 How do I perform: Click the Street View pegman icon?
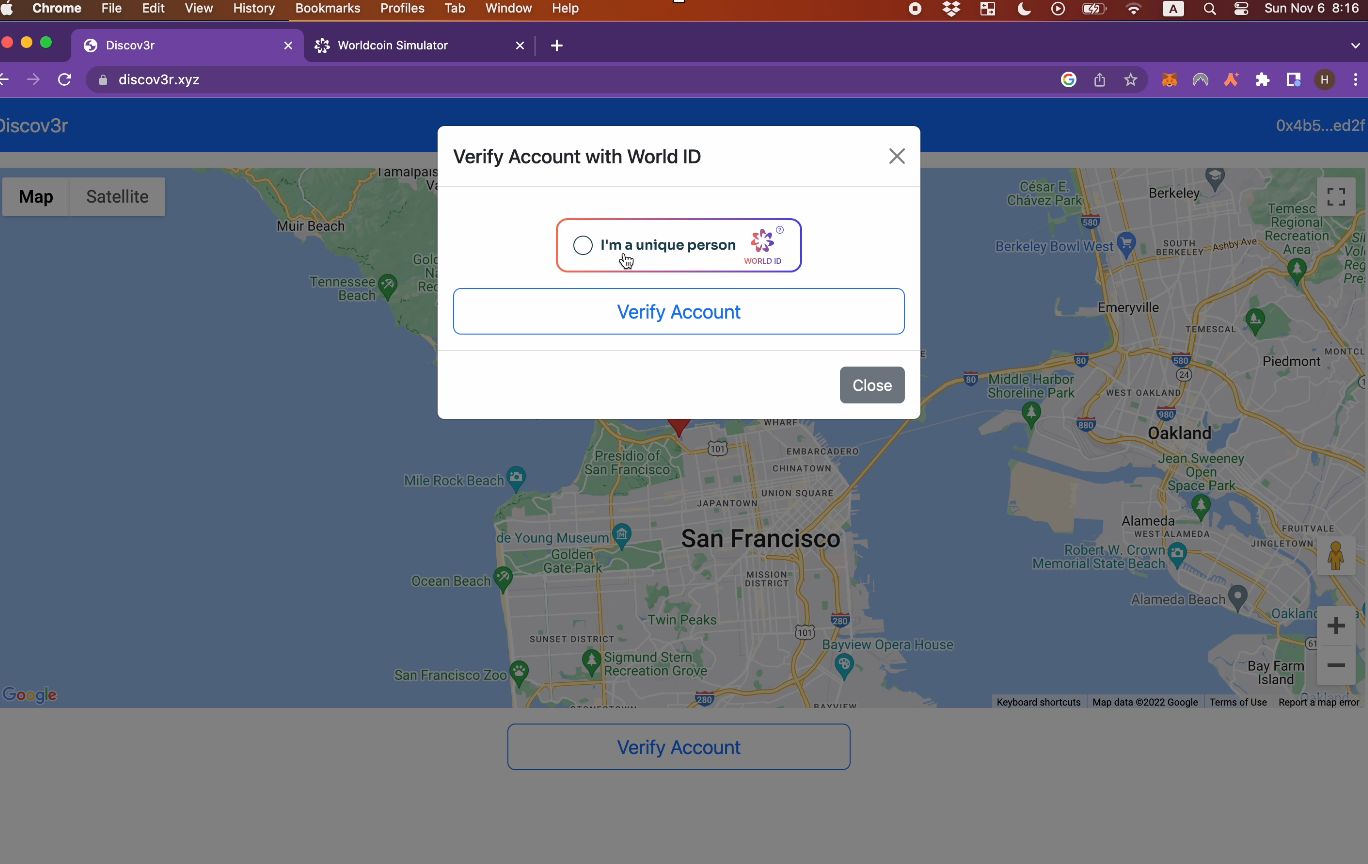[x=1336, y=555]
